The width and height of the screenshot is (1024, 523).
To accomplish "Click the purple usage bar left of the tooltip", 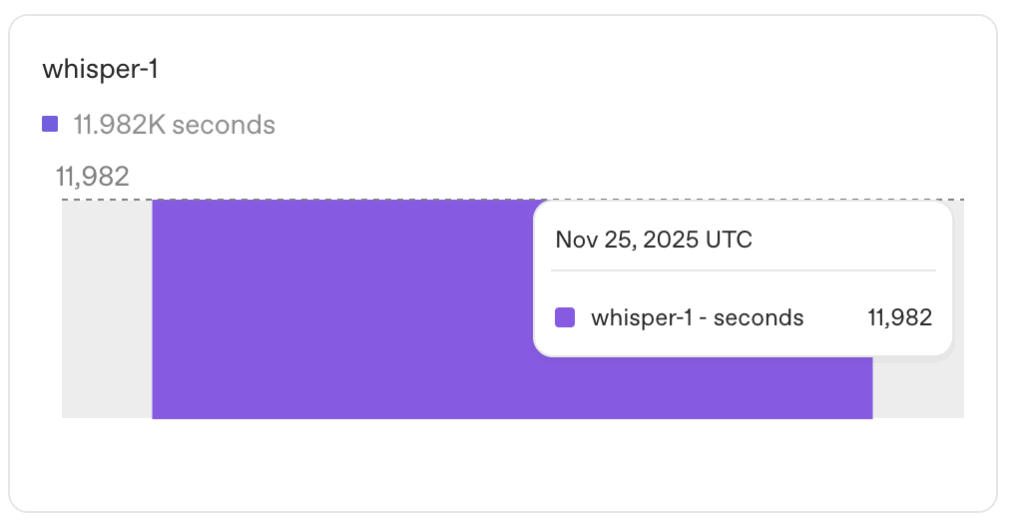I will tap(340, 308).
